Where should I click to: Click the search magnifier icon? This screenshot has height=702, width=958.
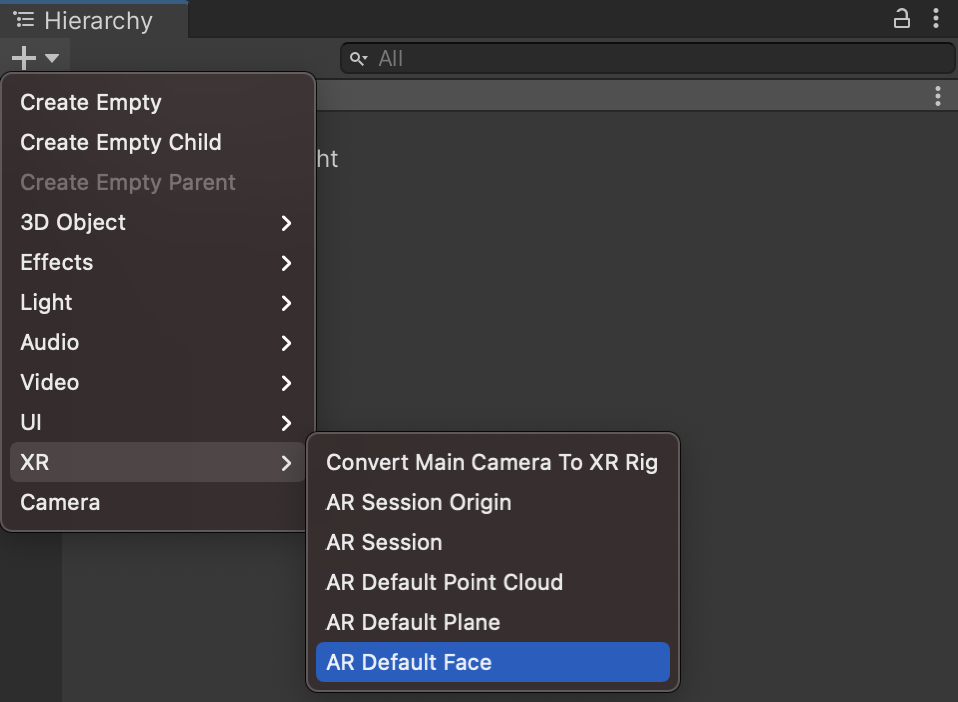tap(359, 59)
